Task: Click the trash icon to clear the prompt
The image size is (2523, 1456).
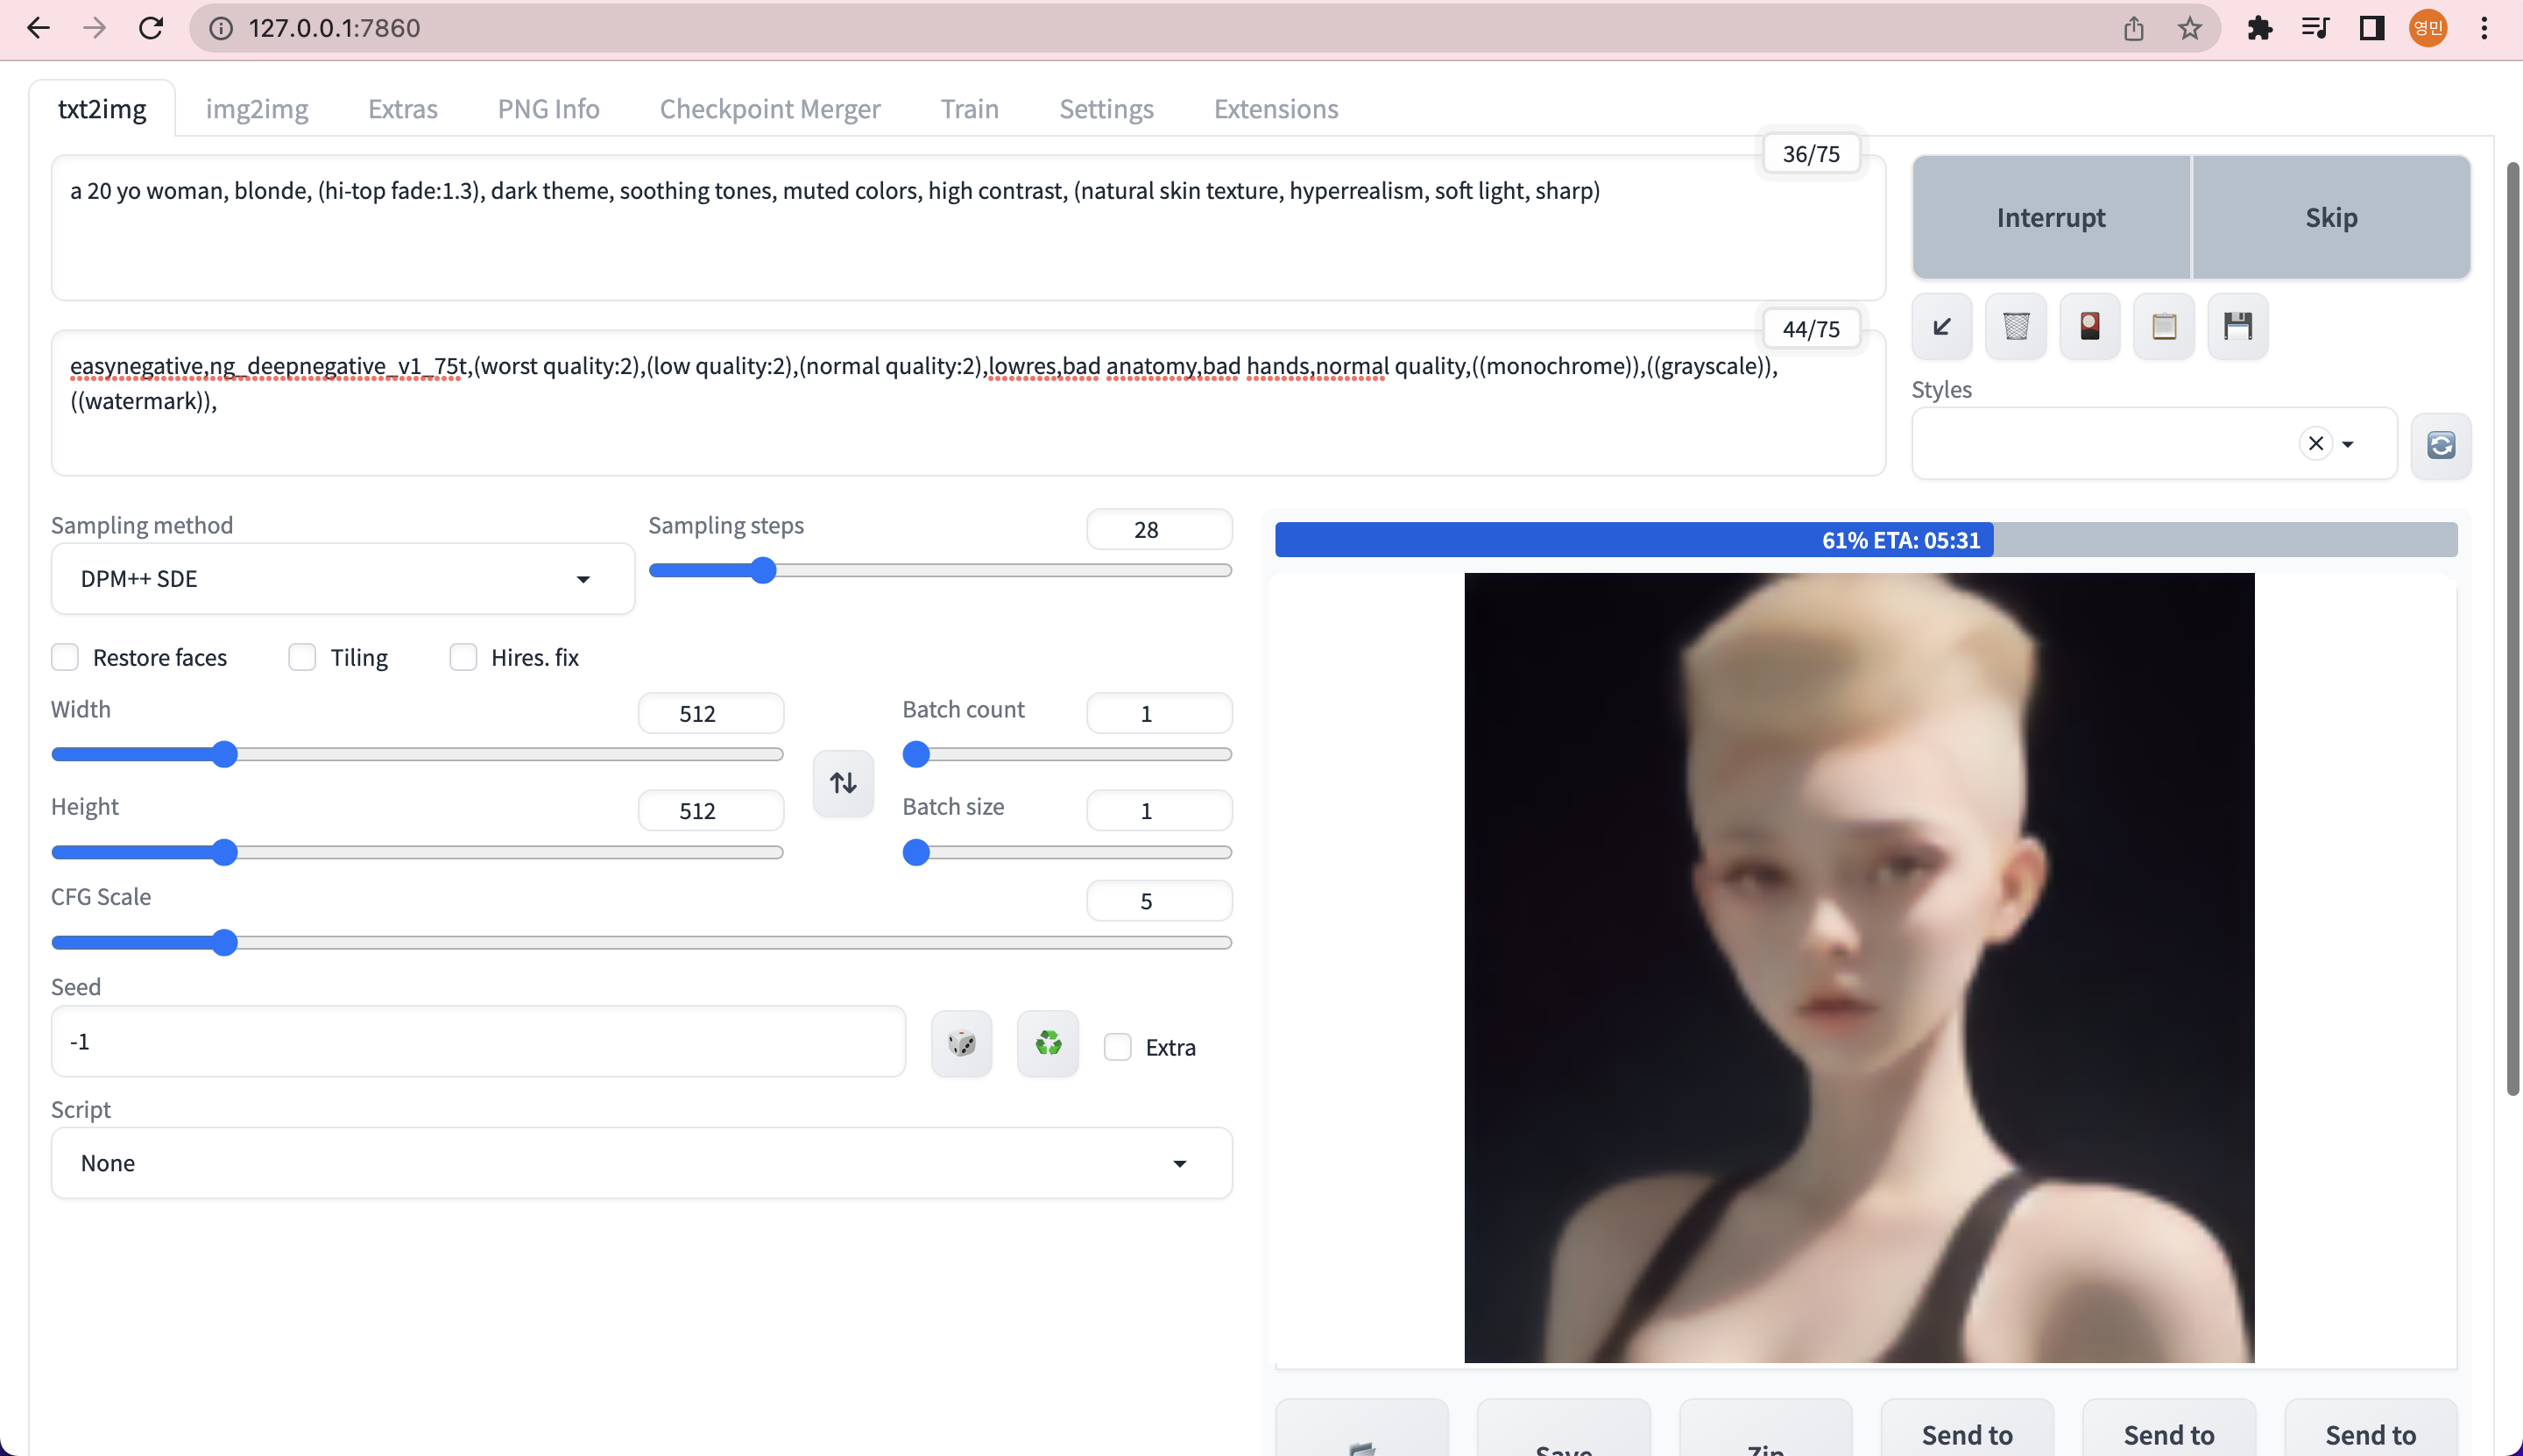Action: (2015, 326)
